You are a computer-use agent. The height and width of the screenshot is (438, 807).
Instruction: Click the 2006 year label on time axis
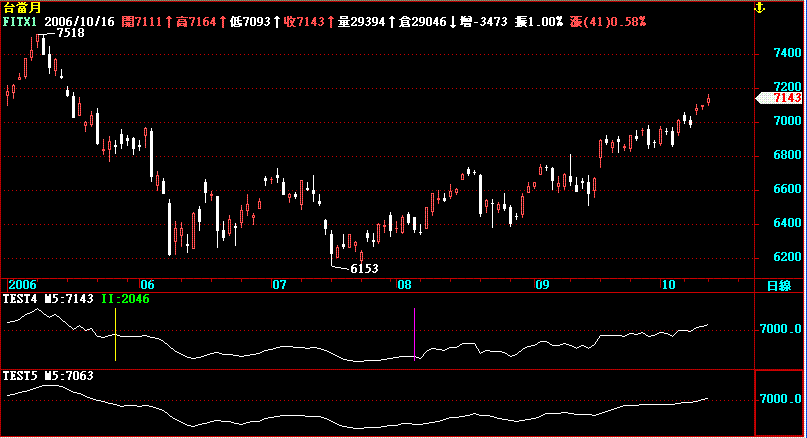[x=20, y=285]
